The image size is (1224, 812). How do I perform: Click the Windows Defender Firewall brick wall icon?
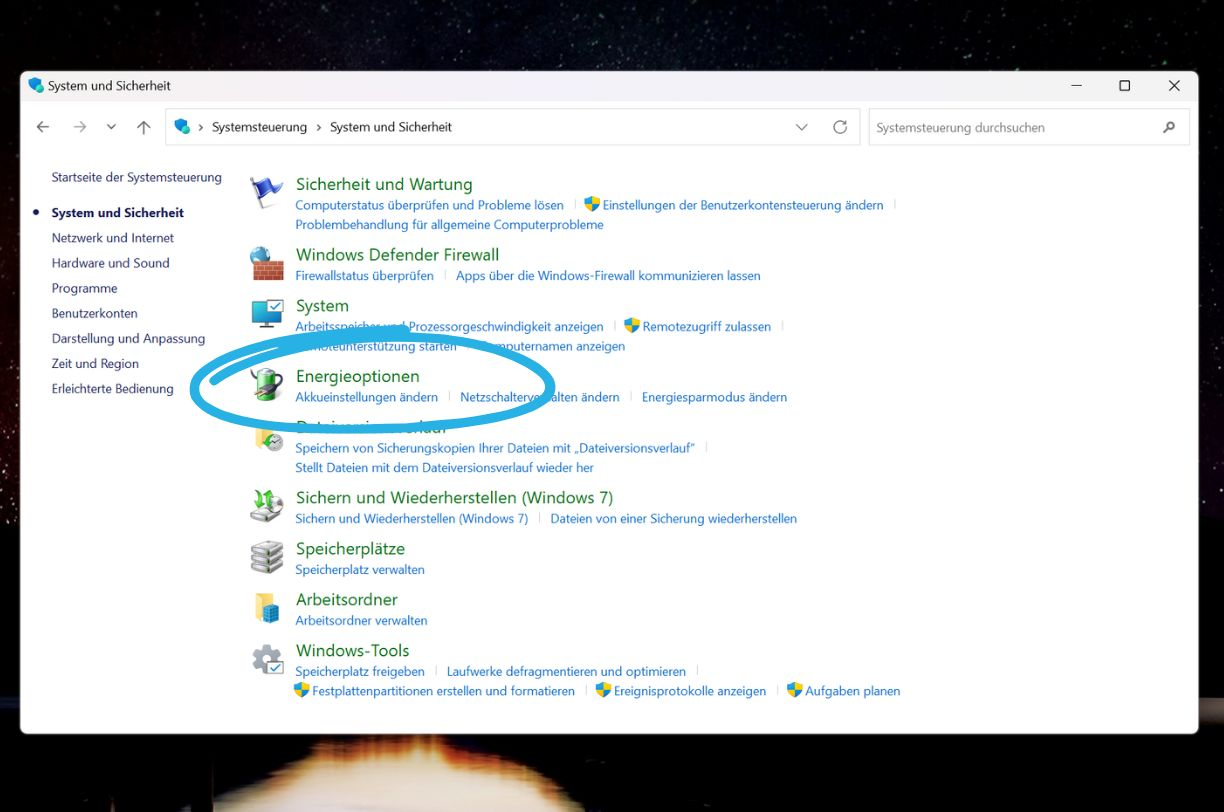pos(267,263)
